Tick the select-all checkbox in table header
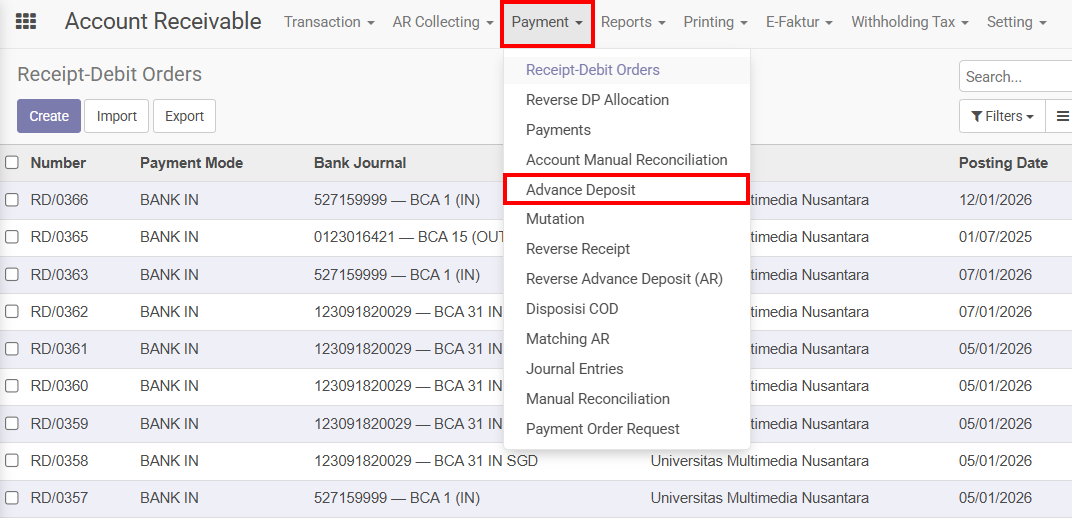1072x518 pixels. tap(12, 162)
